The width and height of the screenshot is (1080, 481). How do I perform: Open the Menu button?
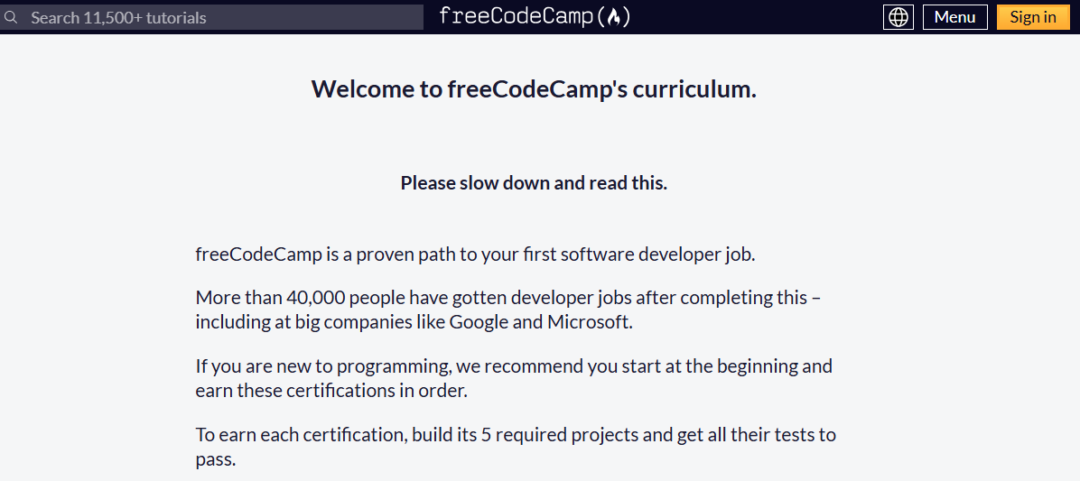(955, 17)
